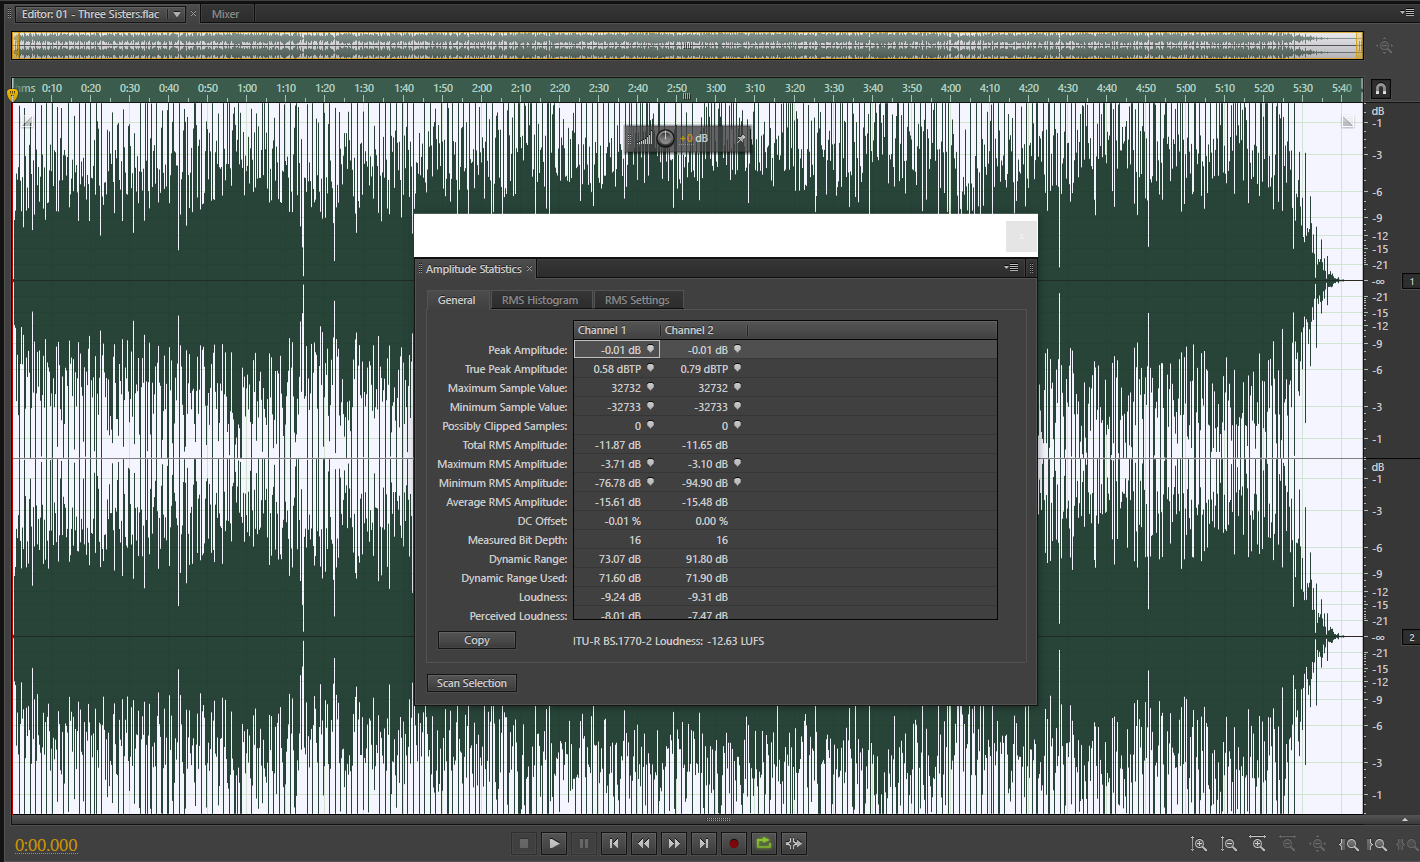Click the 0.79 dBTP true peak value
The image size is (1420, 862).
click(704, 369)
